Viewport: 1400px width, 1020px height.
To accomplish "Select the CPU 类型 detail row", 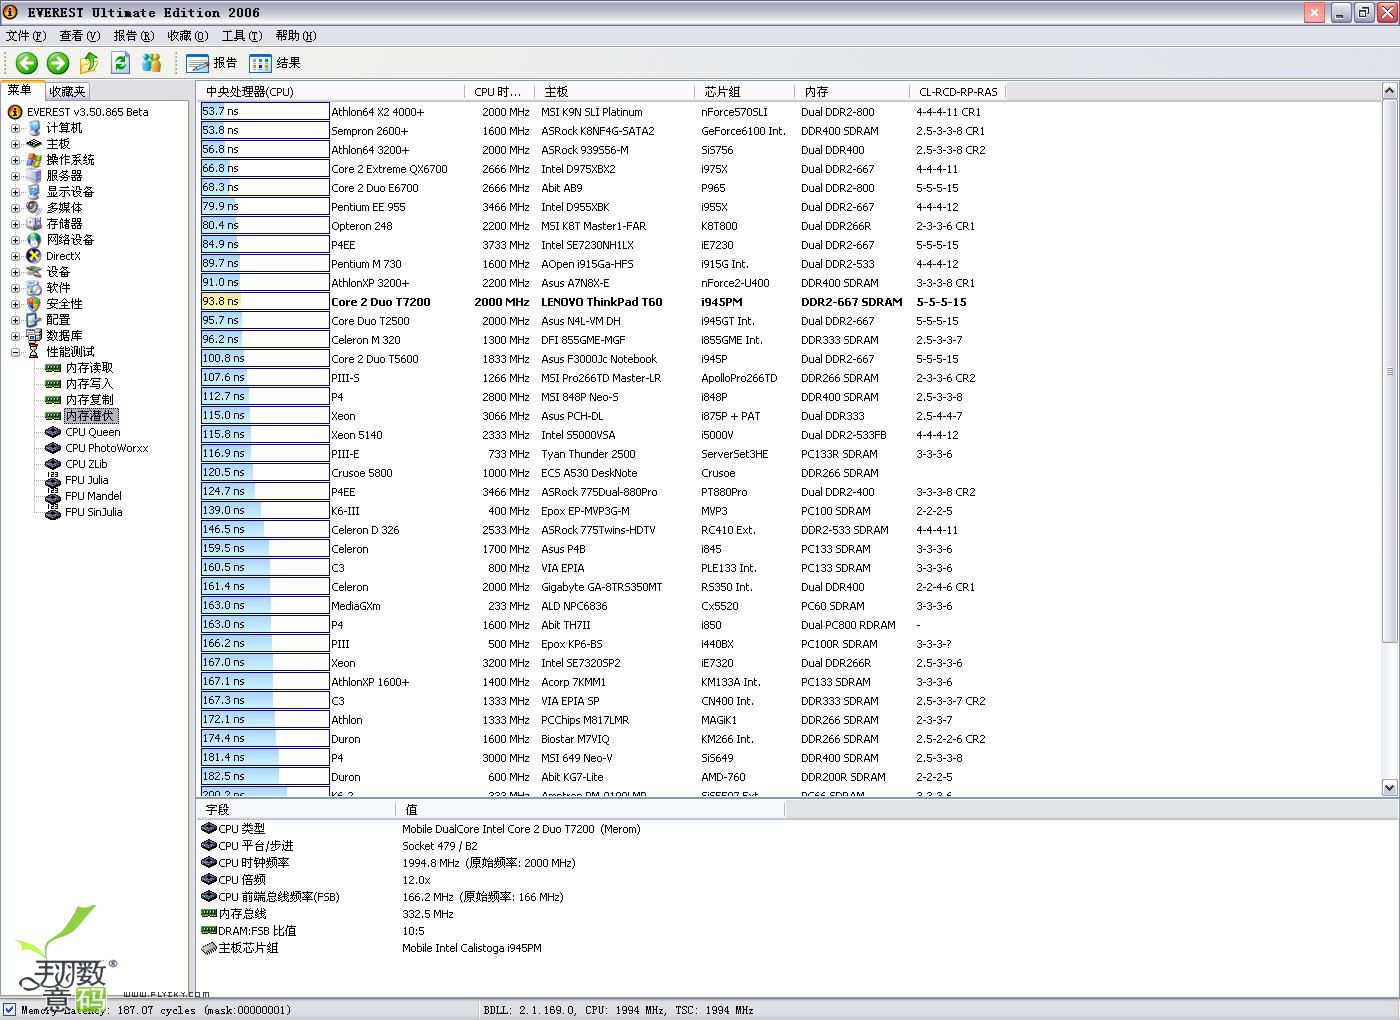I will pos(420,829).
